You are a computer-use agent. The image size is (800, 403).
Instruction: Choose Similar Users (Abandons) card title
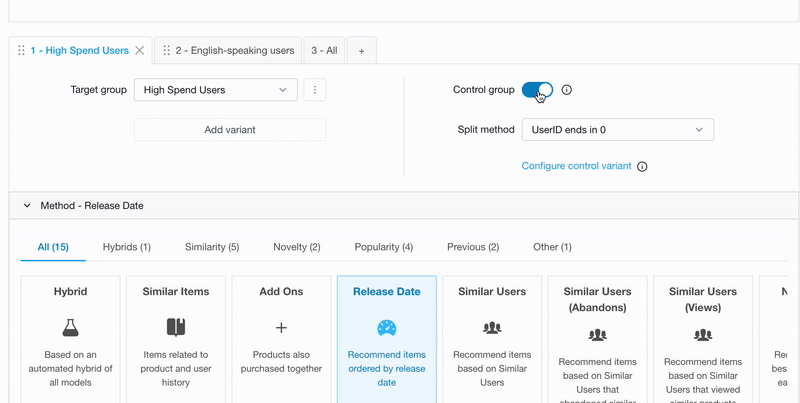coord(597,299)
